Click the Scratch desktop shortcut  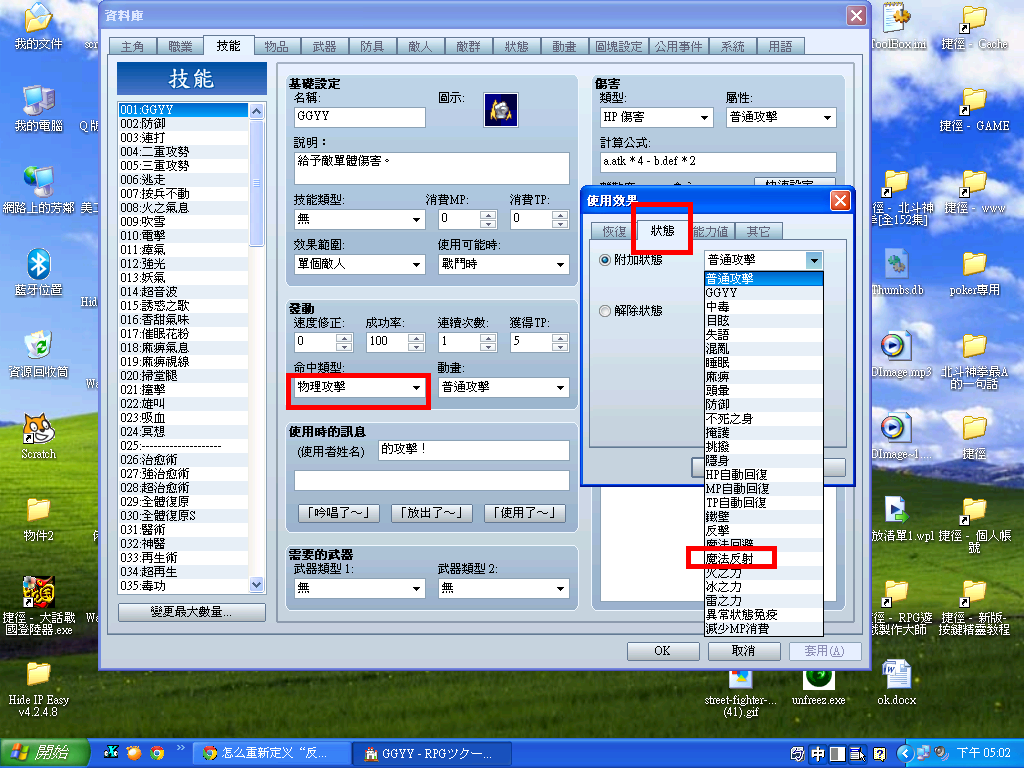coord(39,436)
